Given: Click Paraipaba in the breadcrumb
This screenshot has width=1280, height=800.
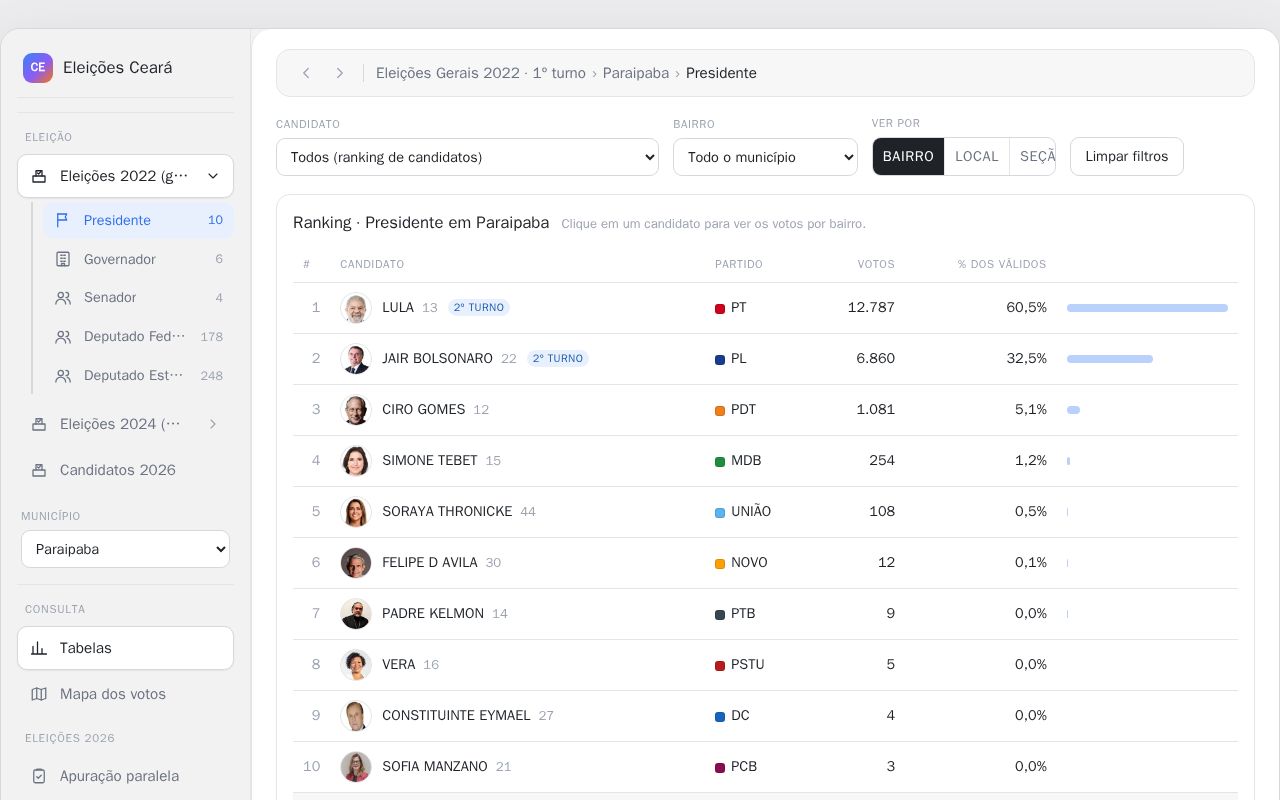Looking at the screenshot, I should 636,73.
